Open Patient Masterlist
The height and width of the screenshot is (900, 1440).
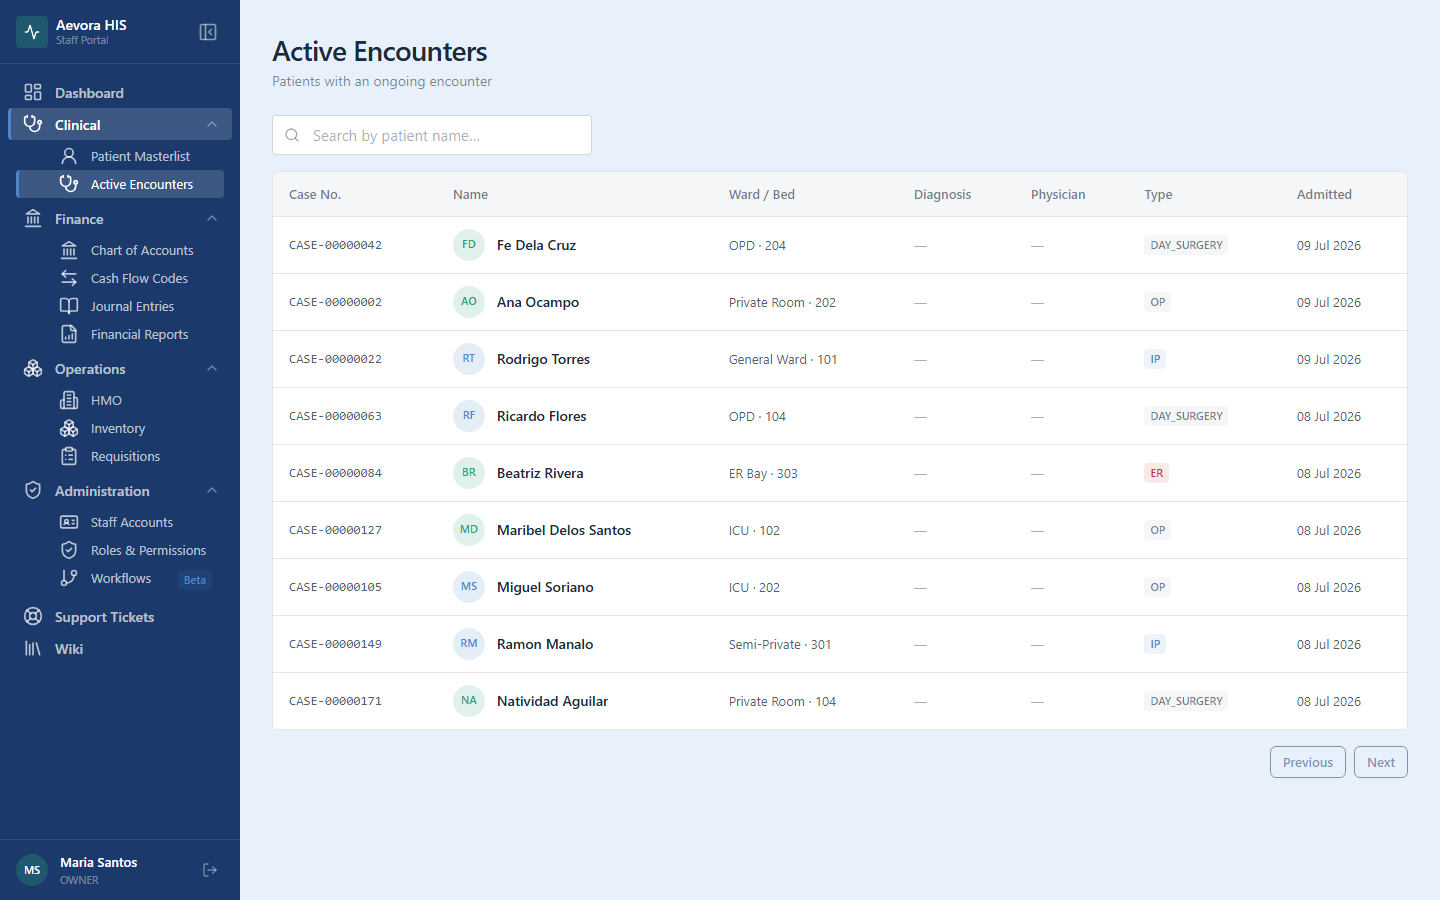click(x=120, y=156)
